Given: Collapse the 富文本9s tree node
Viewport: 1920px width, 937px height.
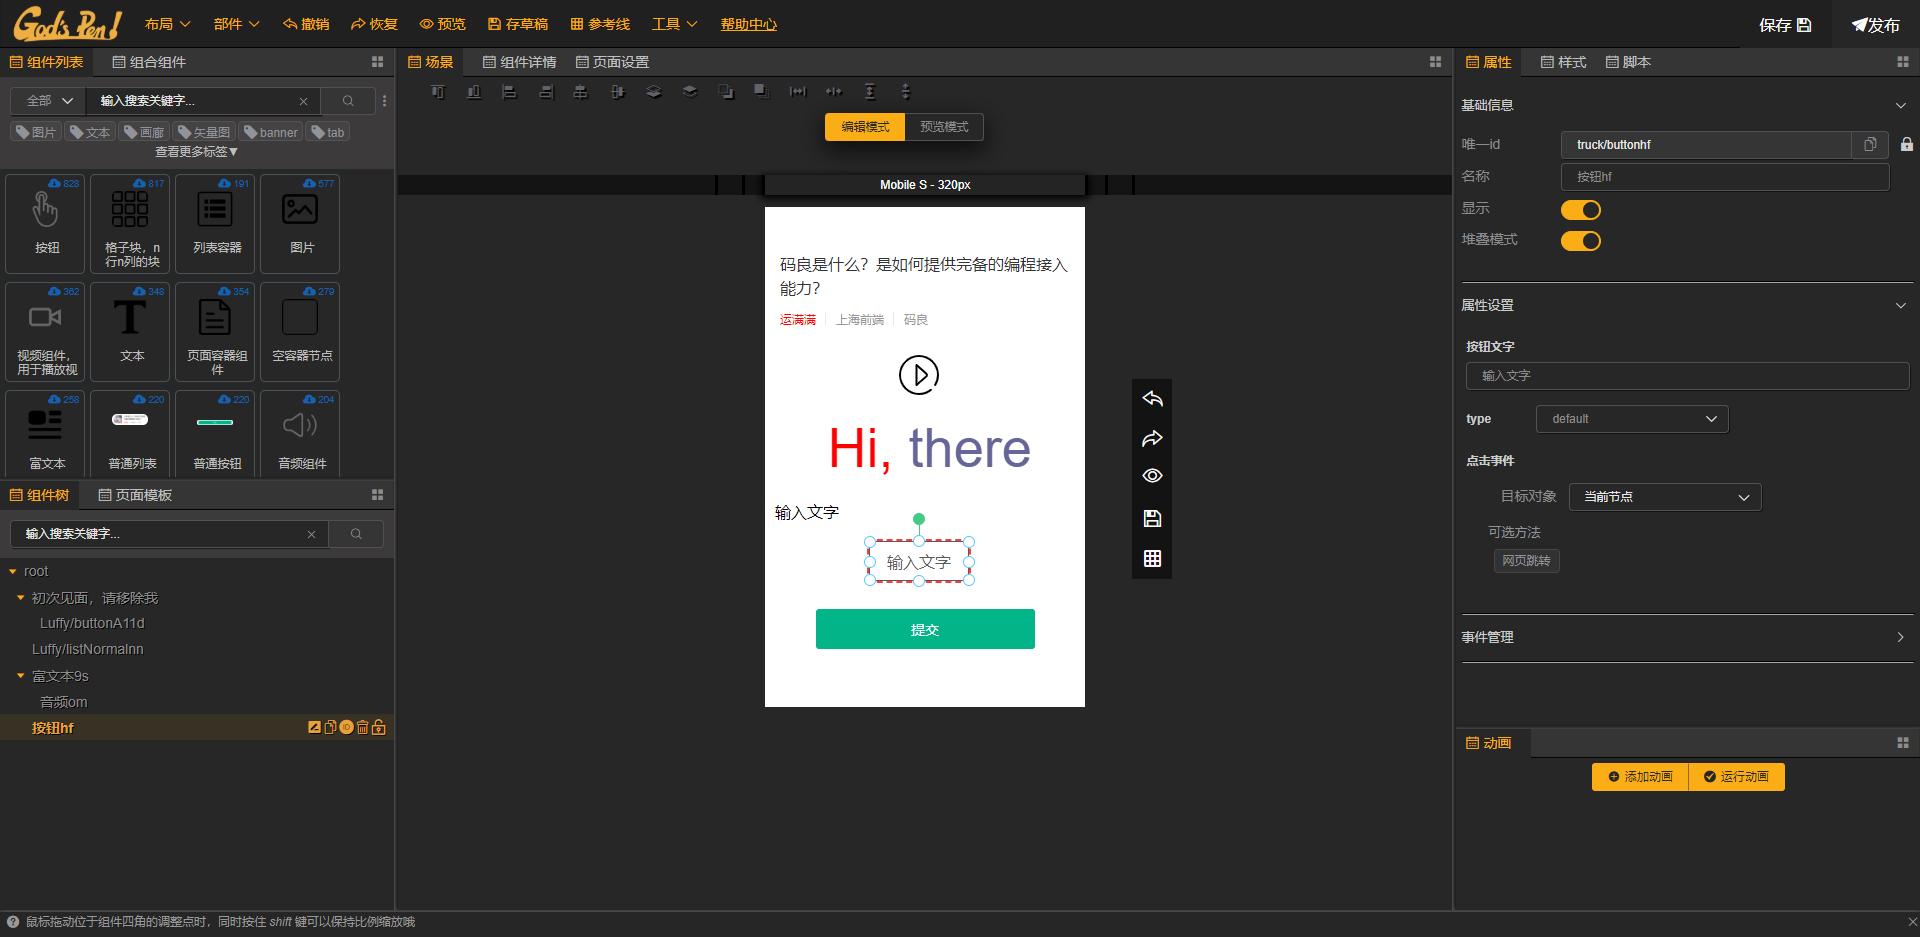Looking at the screenshot, I should coord(20,676).
